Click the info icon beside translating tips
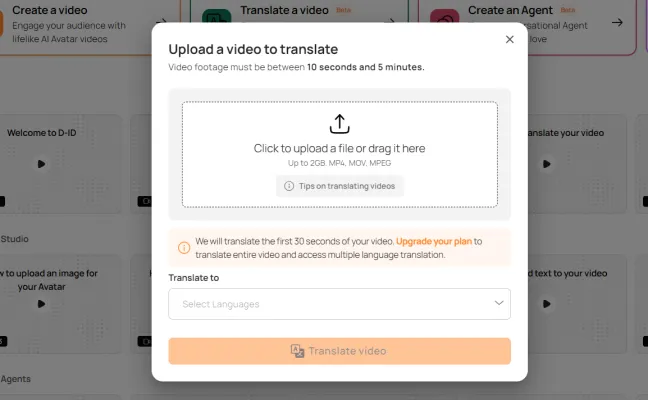Image resolution: width=648 pixels, height=400 pixels. [289, 185]
